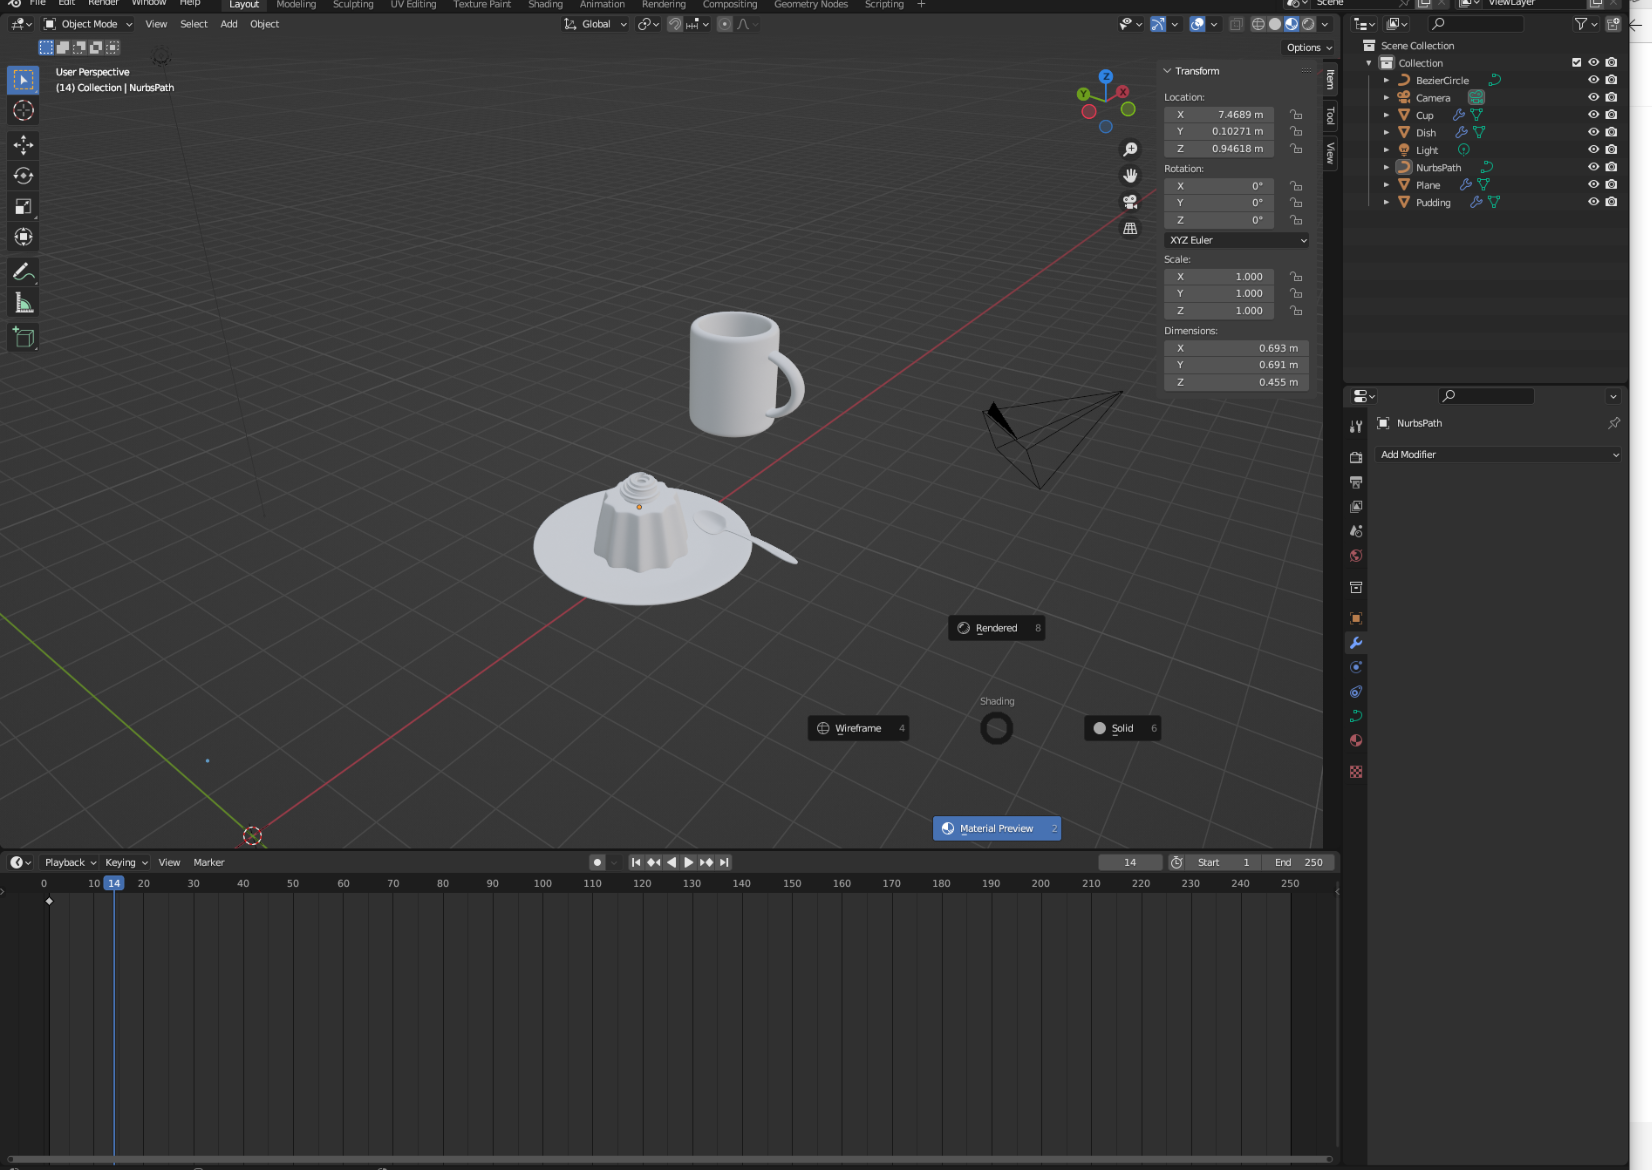Open the Tool properties tab icon
The image size is (1652, 1170).
pos(1356,426)
